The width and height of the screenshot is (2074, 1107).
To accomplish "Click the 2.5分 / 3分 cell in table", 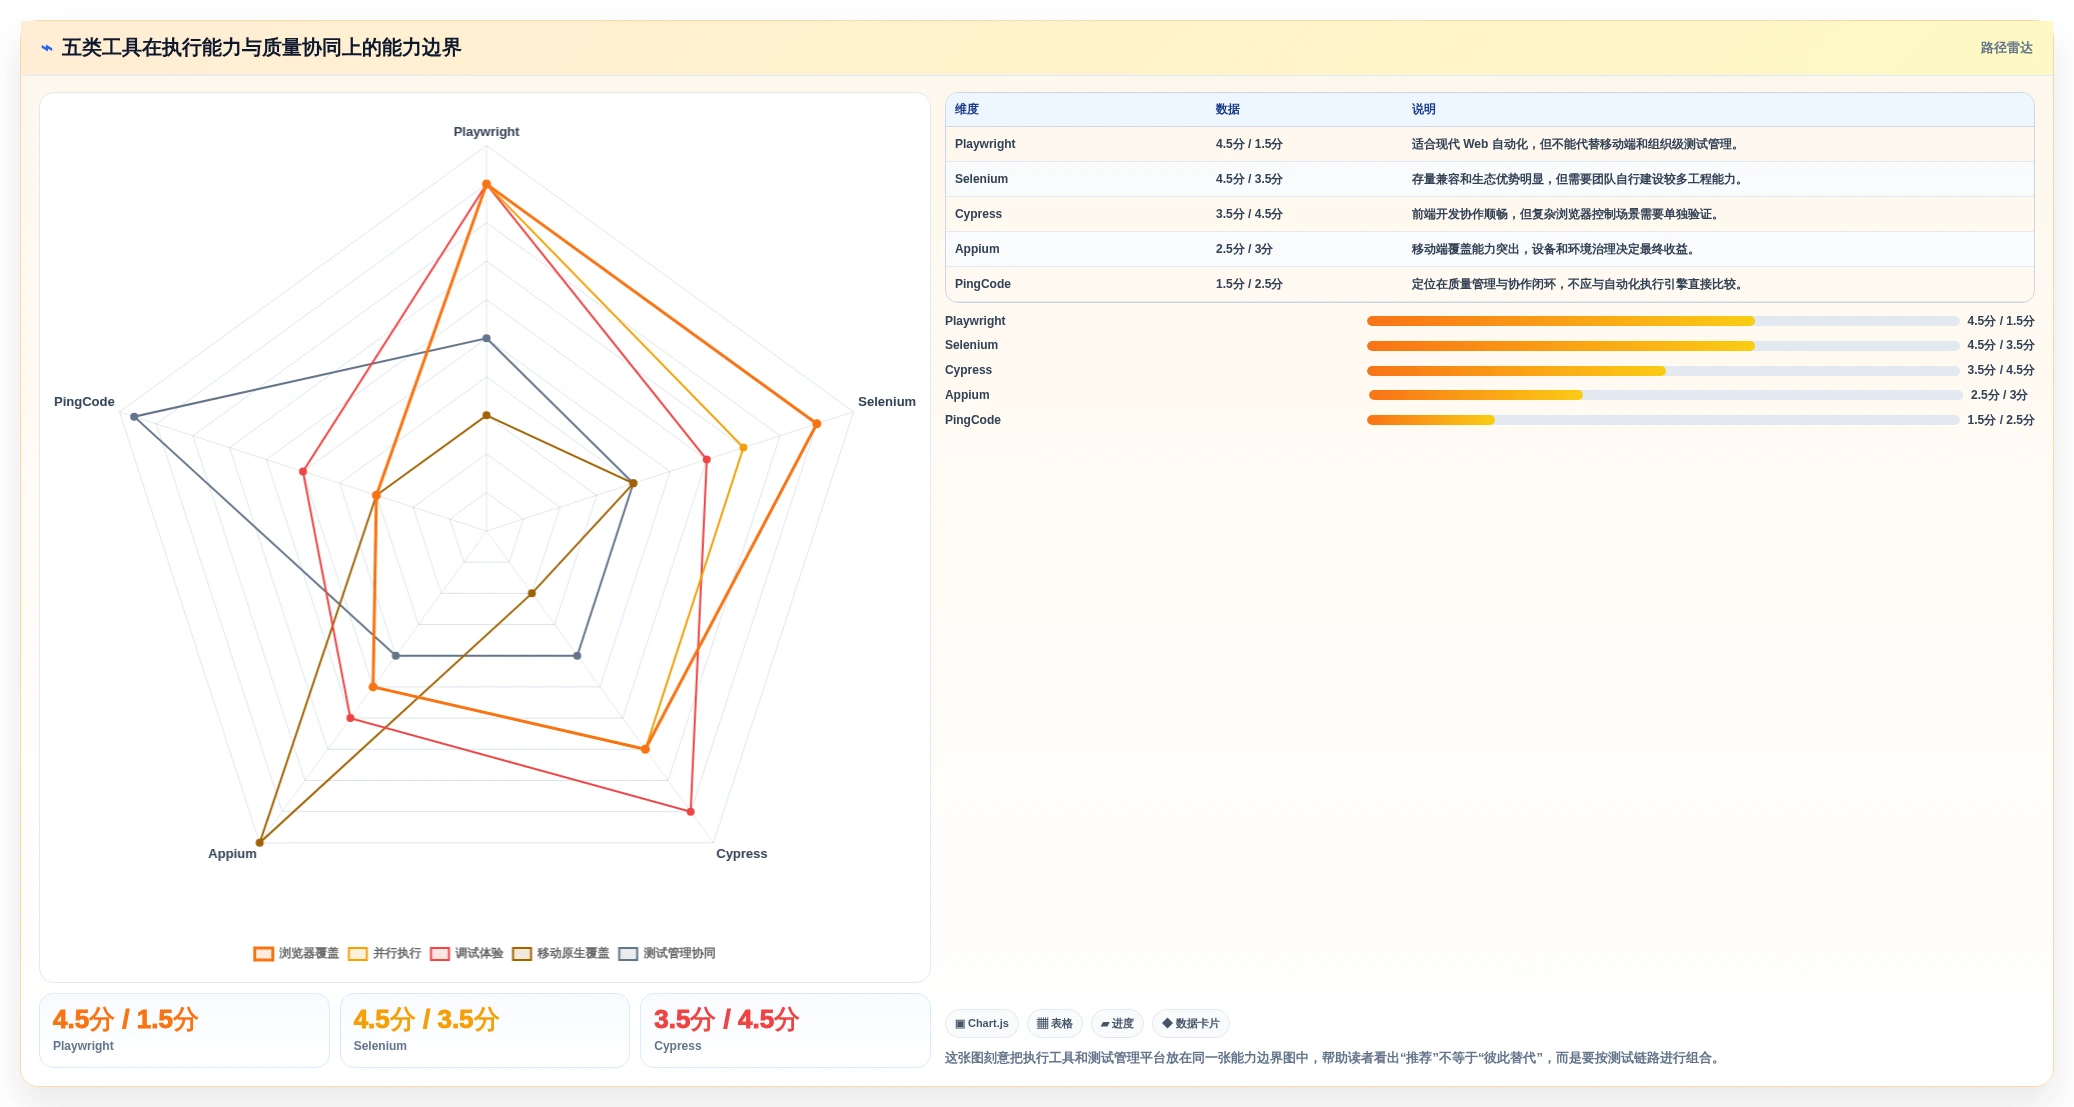I will click(1244, 249).
